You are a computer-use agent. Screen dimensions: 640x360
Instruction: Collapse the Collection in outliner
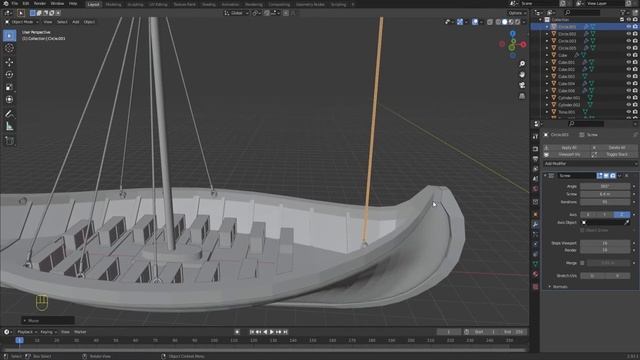coord(541,20)
